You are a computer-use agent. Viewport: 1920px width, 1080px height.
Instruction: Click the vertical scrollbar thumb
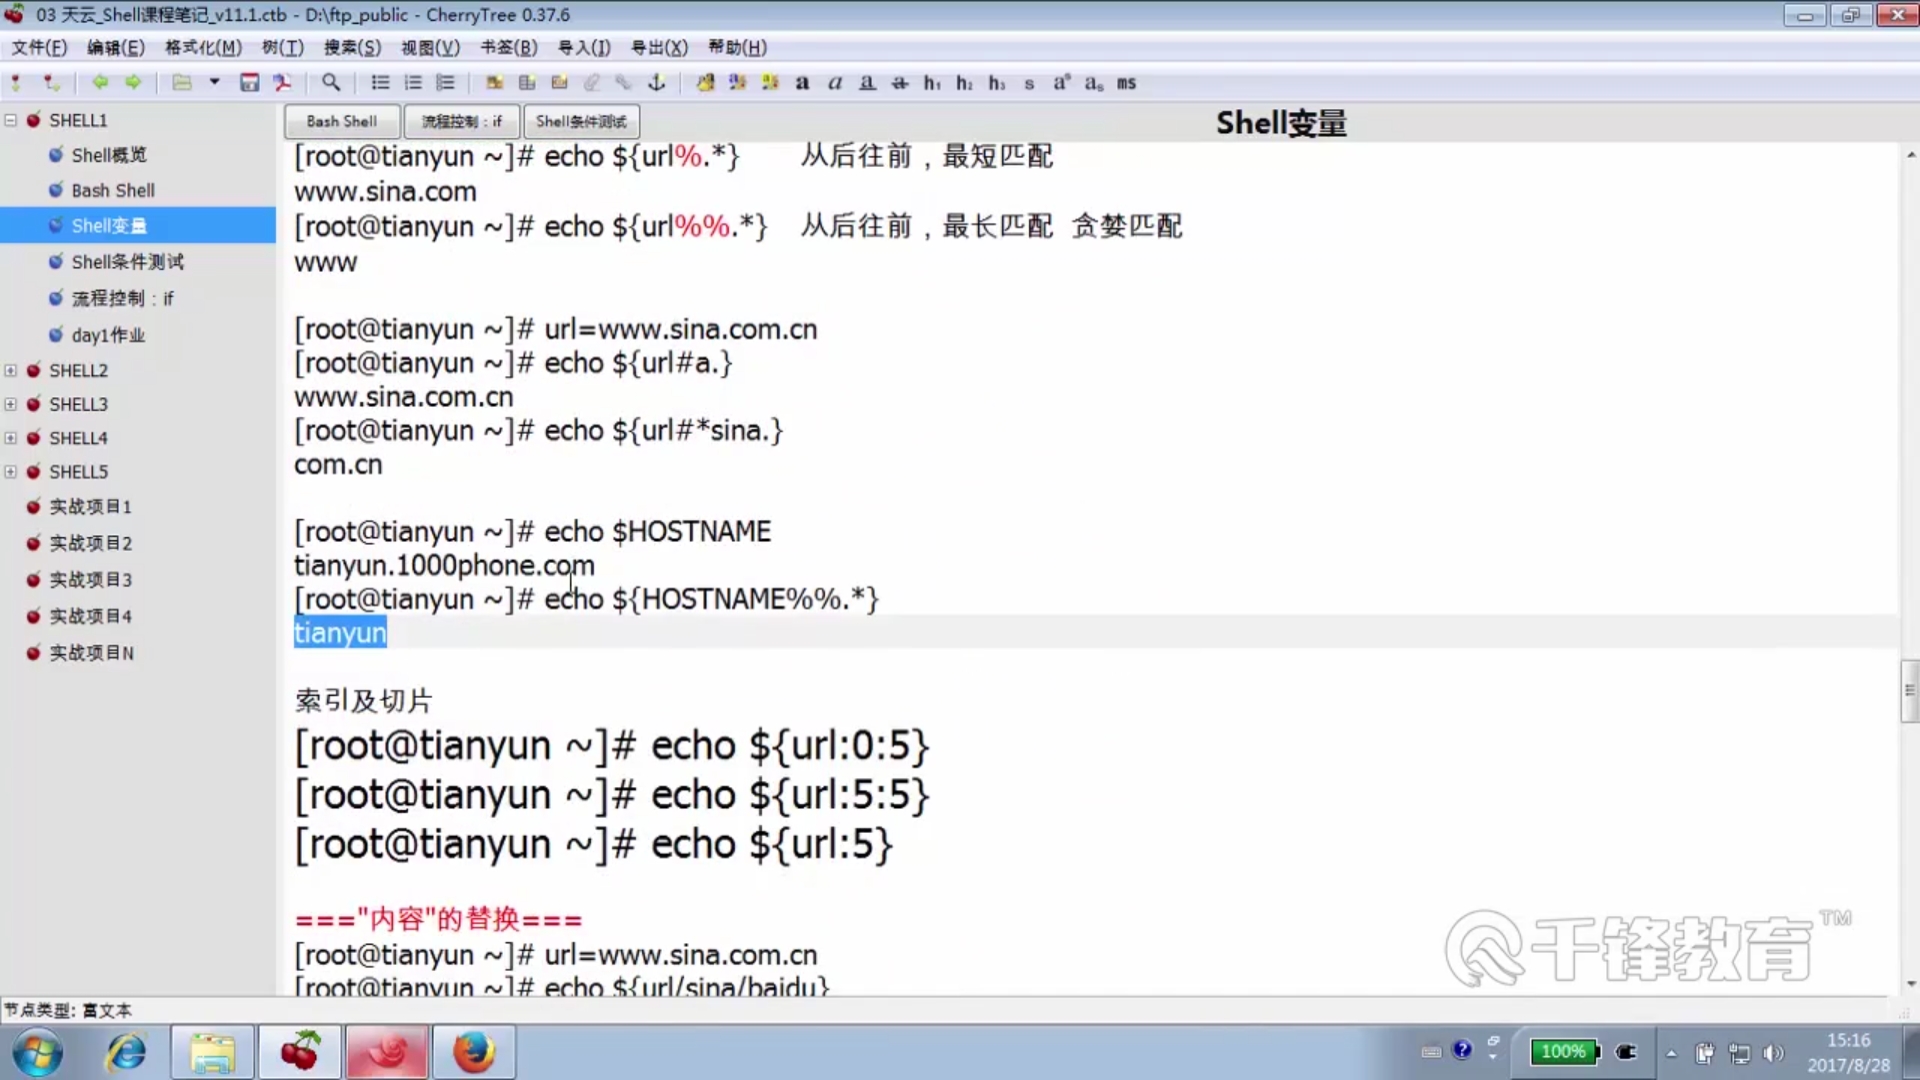(1909, 690)
